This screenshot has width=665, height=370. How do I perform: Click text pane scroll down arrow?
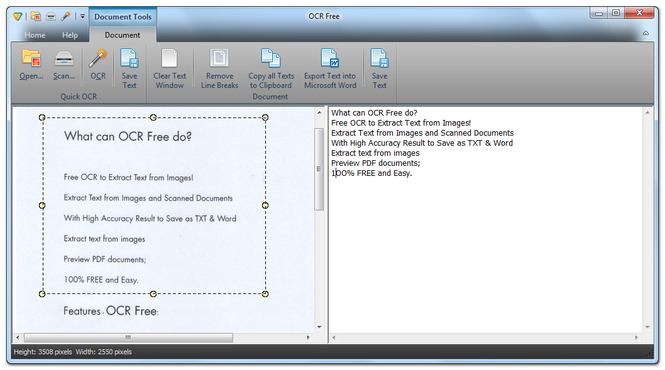648,327
